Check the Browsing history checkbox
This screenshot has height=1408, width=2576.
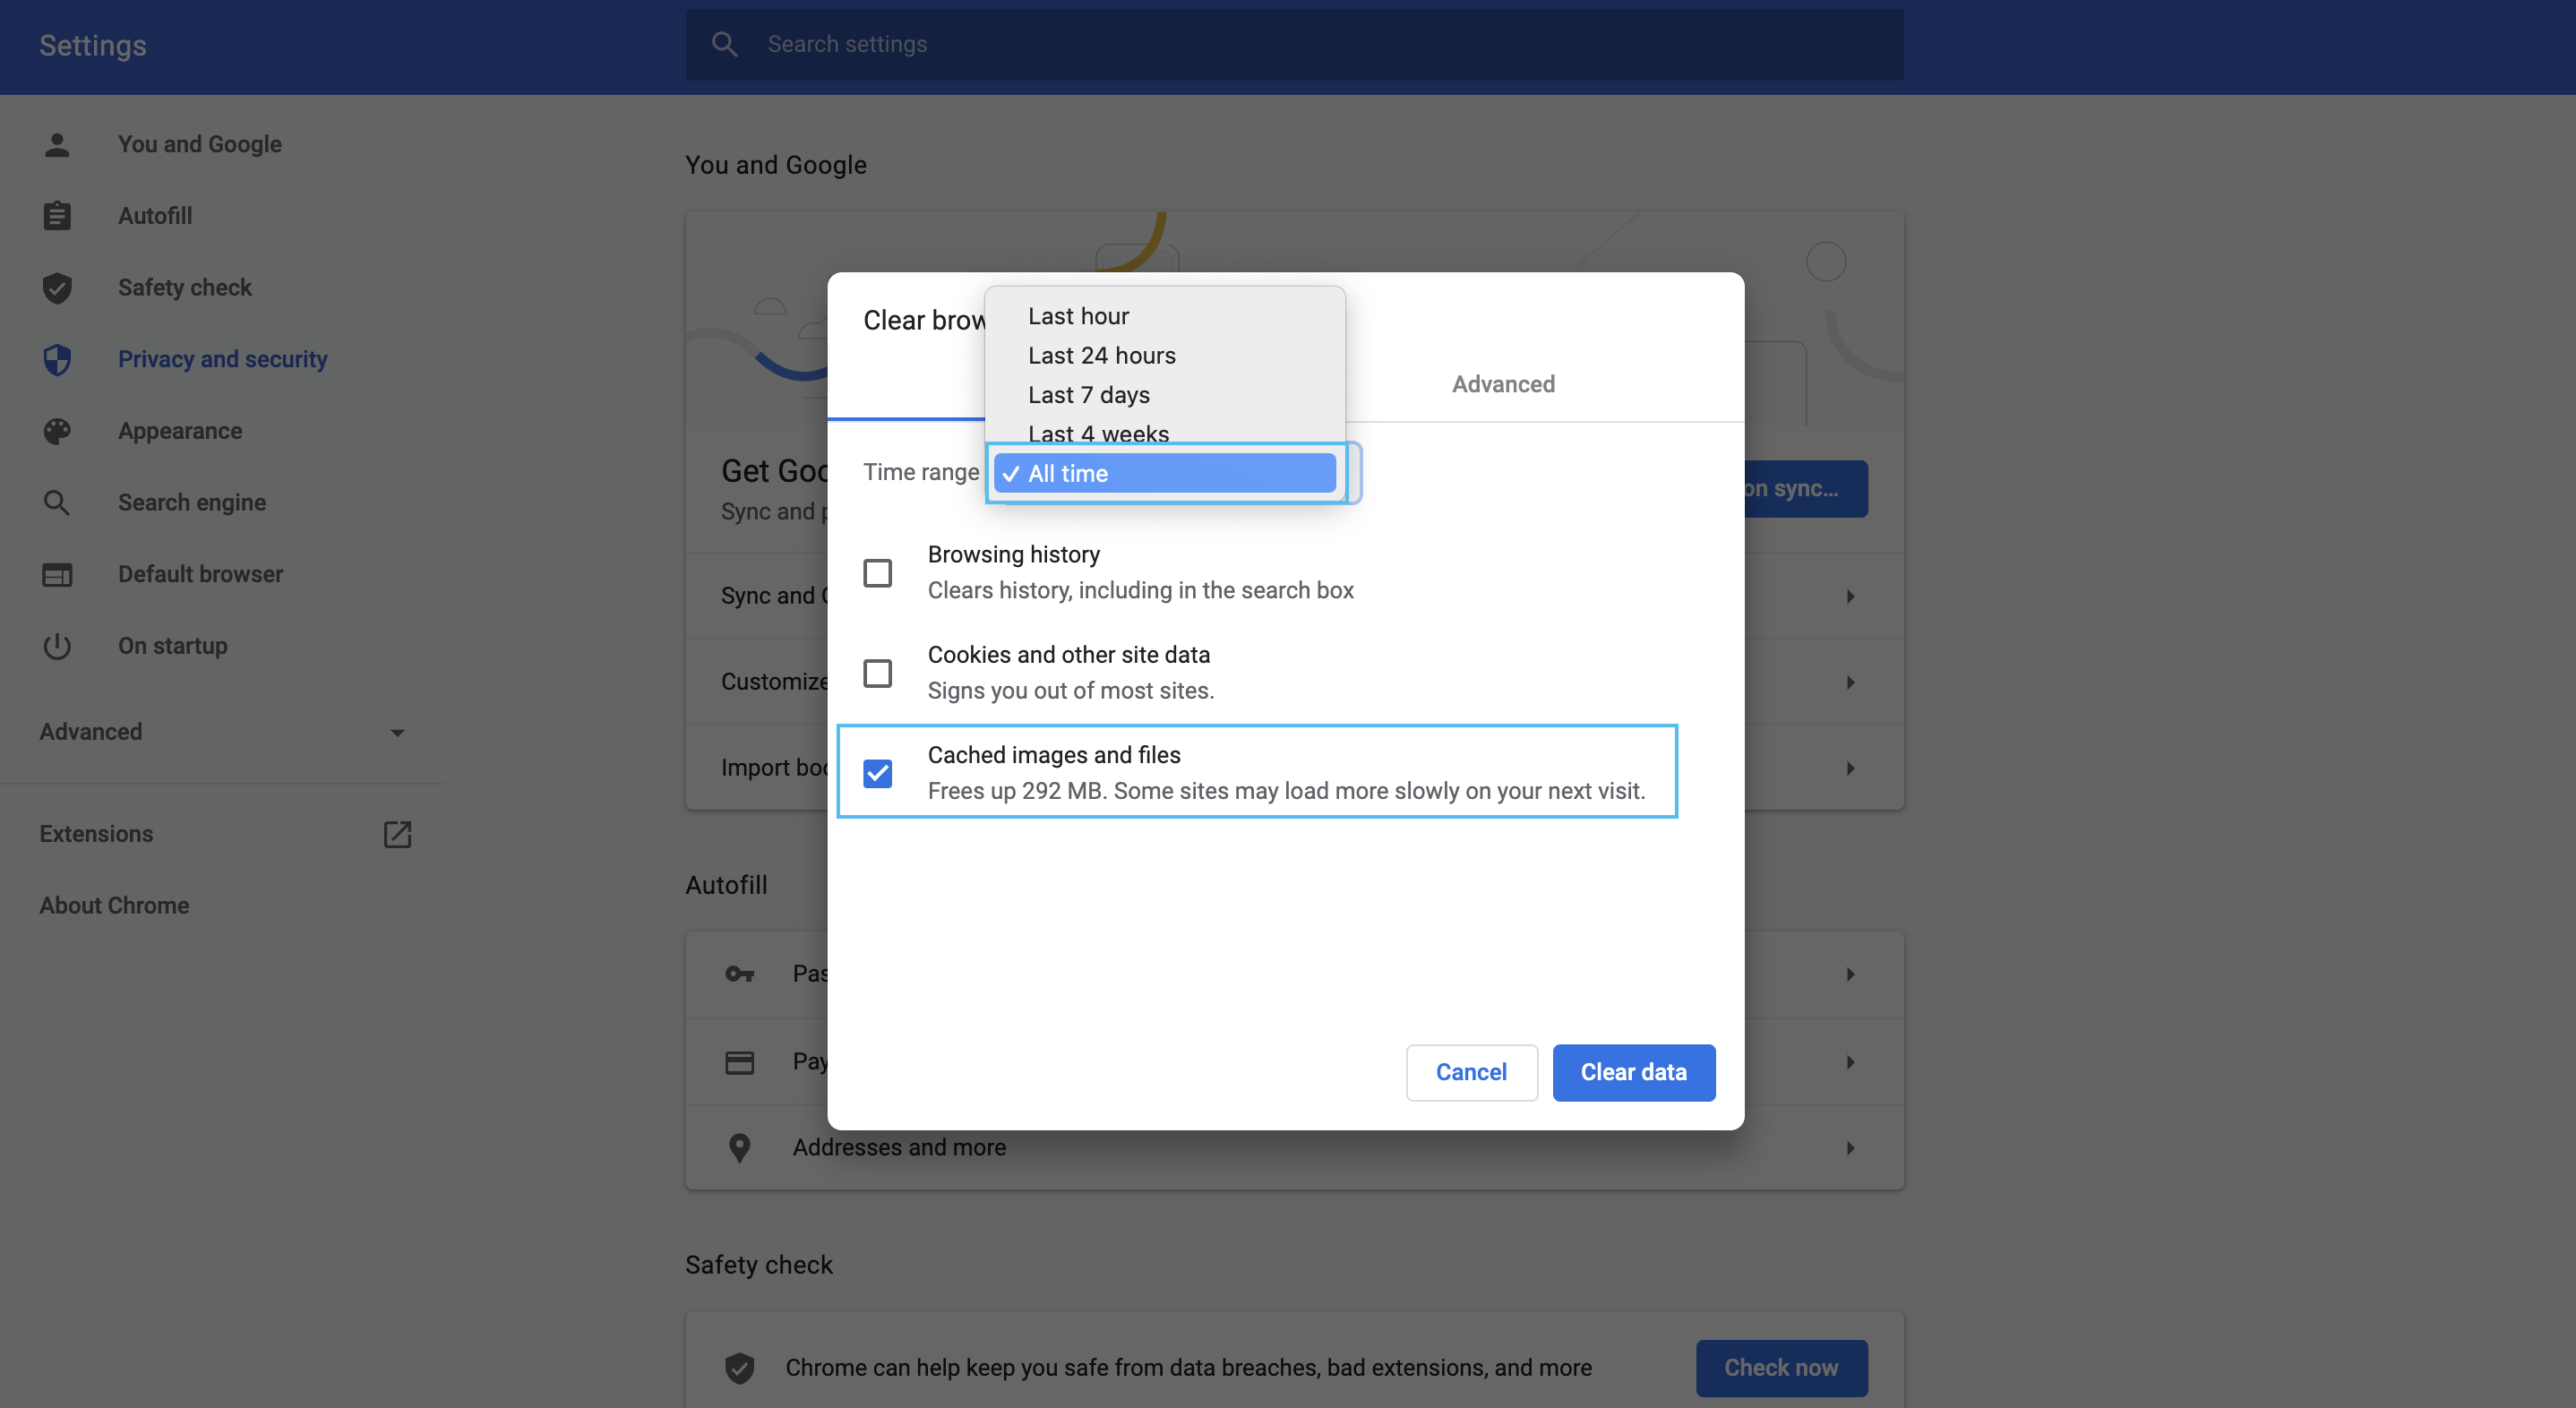click(x=877, y=573)
